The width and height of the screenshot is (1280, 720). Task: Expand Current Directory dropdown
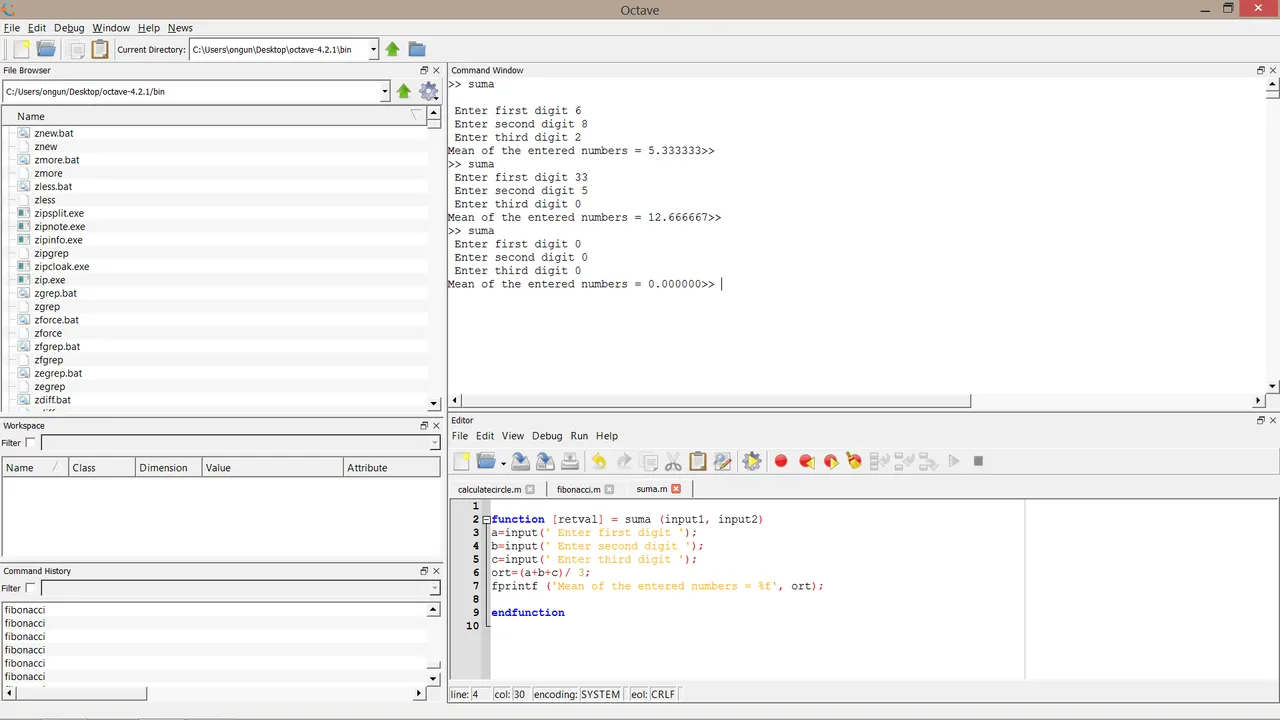click(x=373, y=49)
